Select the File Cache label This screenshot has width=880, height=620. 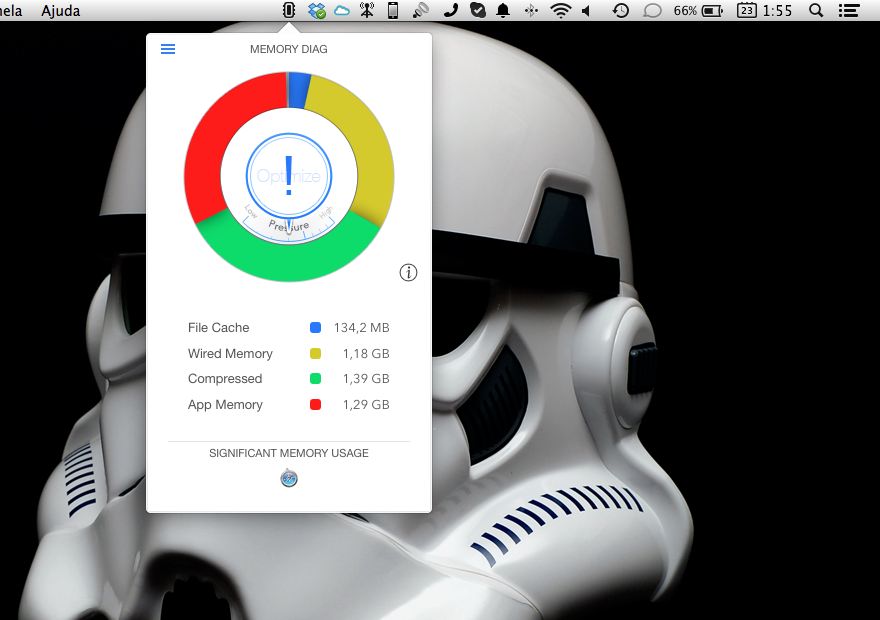[x=218, y=327]
